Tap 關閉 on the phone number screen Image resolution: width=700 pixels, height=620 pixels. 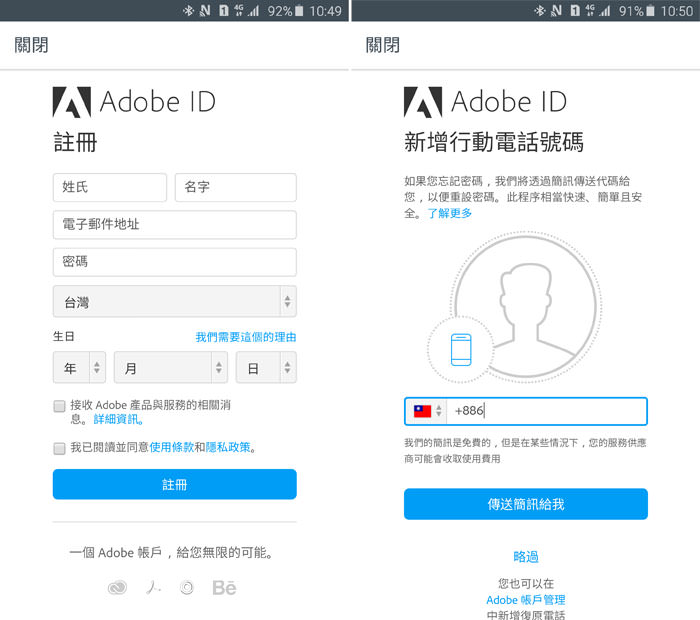click(383, 45)
